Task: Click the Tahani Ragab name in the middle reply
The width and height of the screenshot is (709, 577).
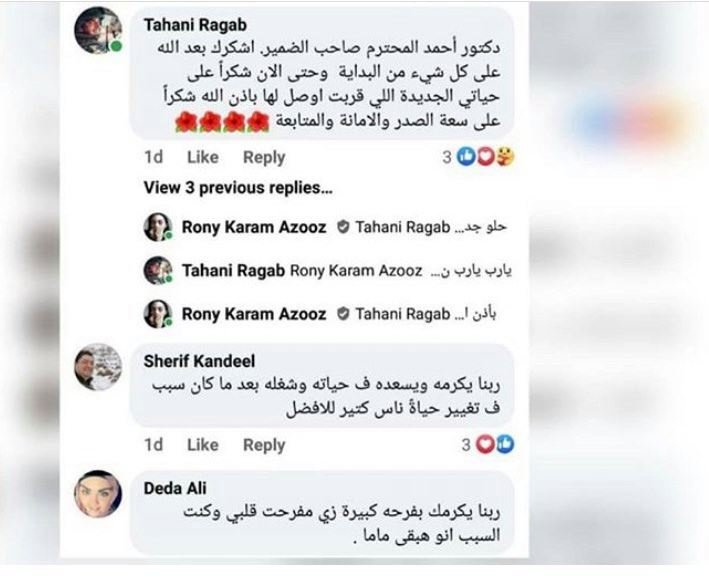Action: tap(233, 270)
